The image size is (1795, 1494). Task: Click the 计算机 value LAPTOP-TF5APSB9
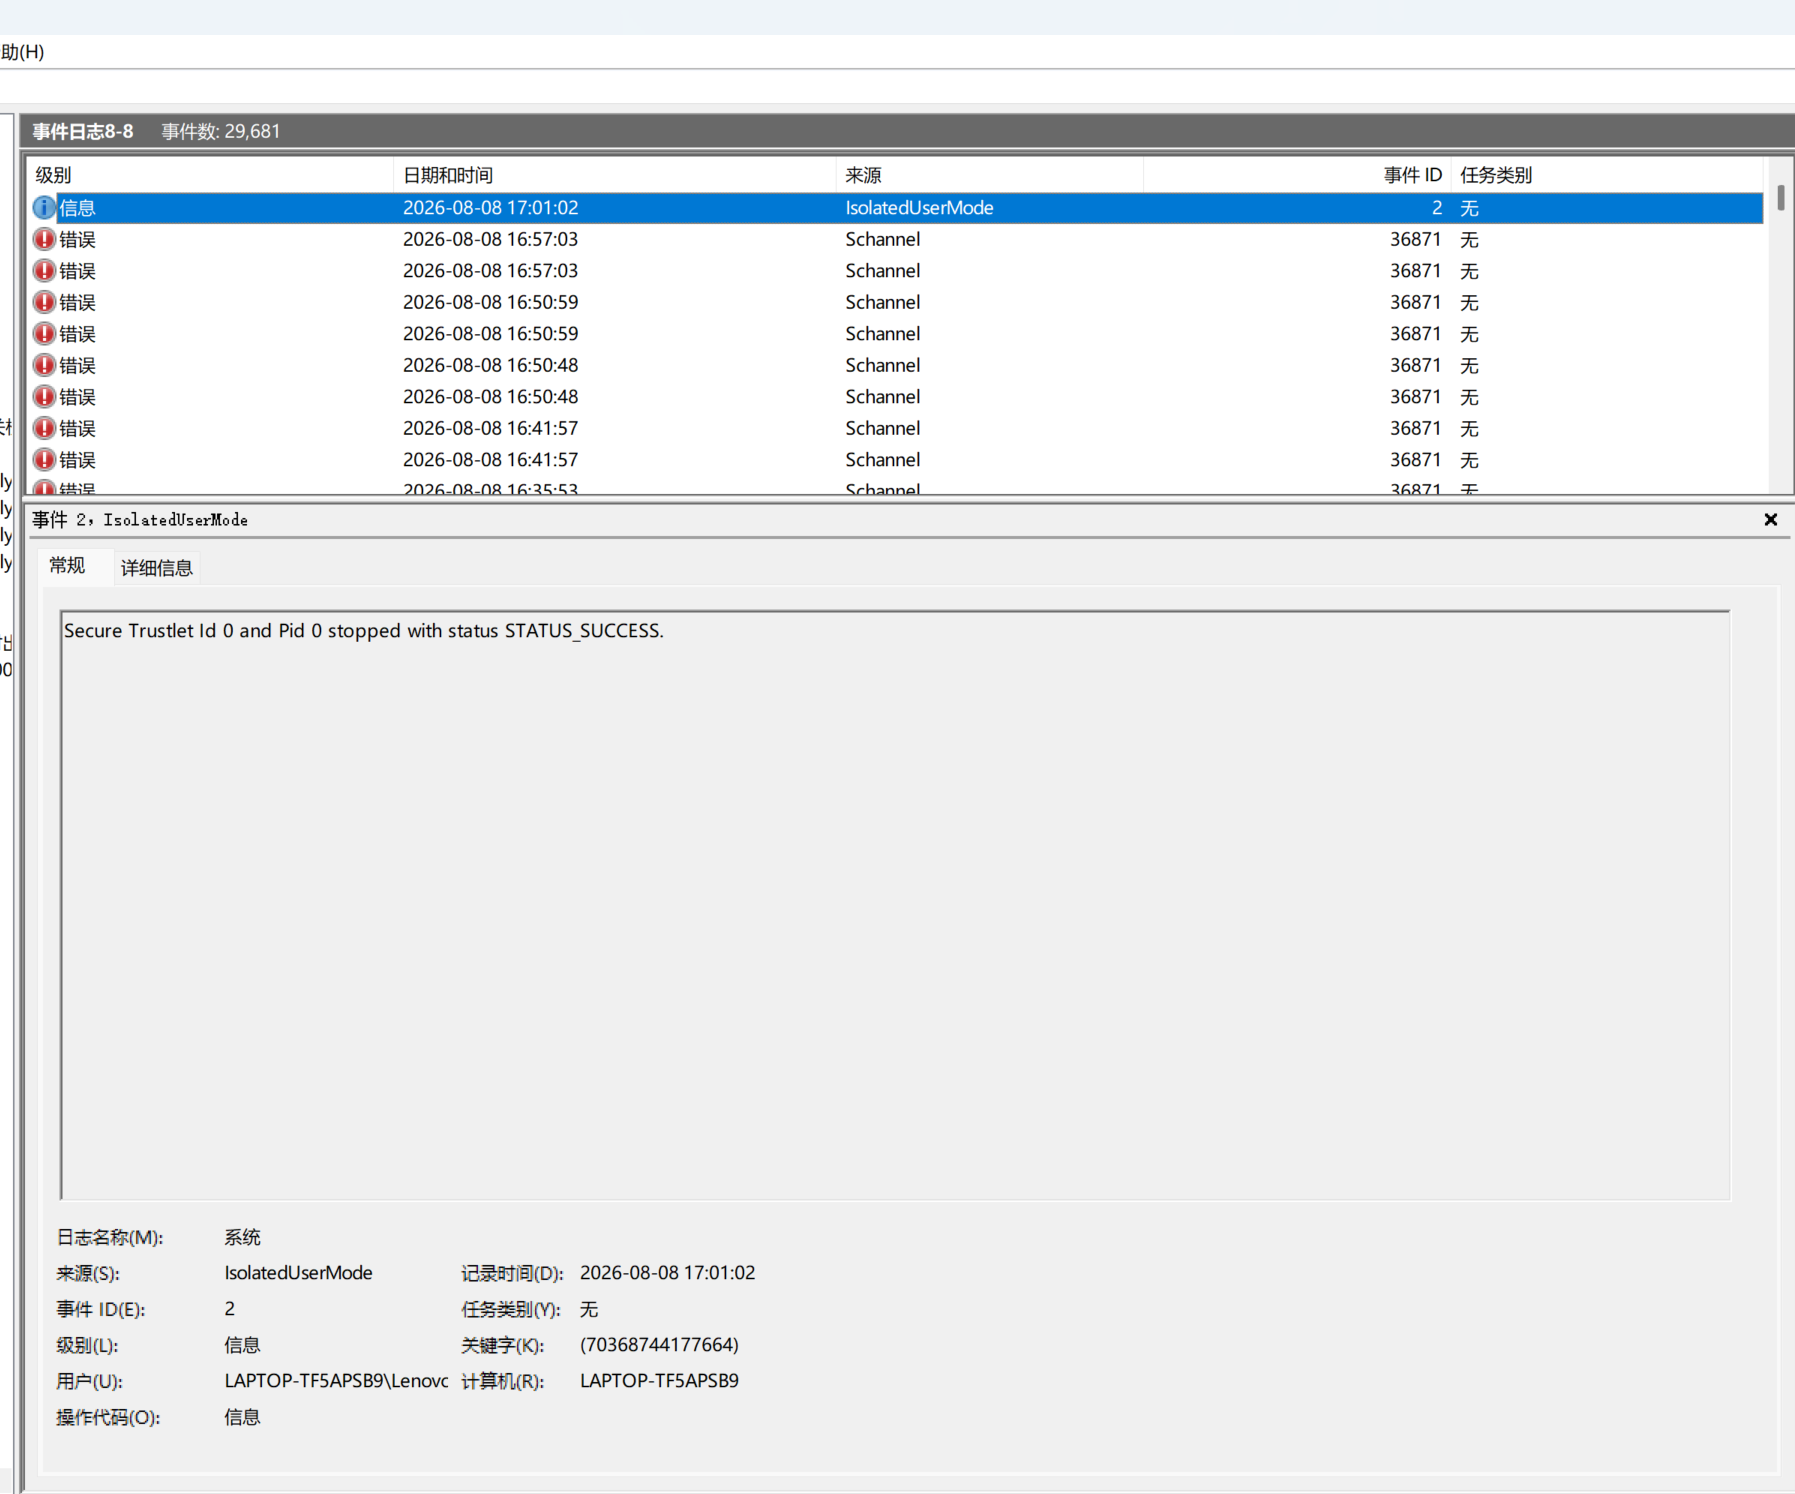[659, 1381]
